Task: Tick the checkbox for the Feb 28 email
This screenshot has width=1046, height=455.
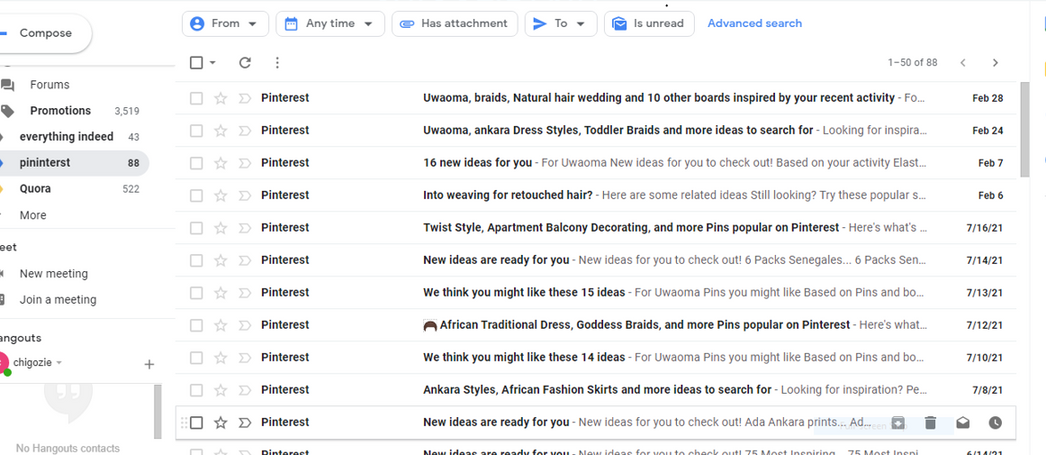Action: (x=196, y=98)
